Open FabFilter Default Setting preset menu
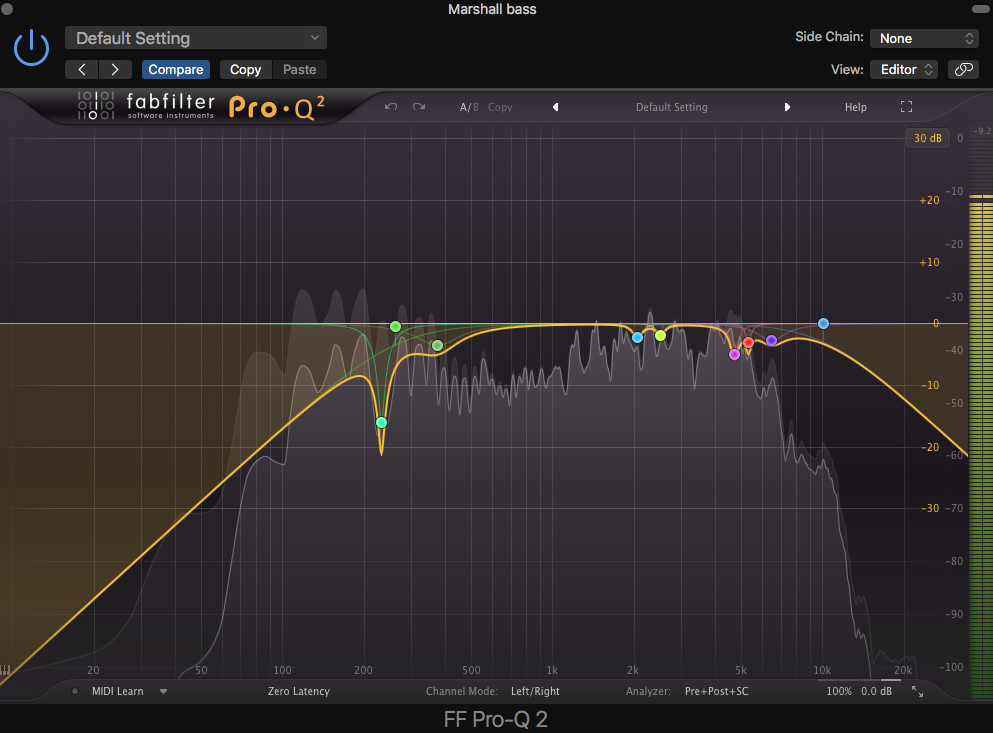993x733 pixels. [x=671, y=107]
